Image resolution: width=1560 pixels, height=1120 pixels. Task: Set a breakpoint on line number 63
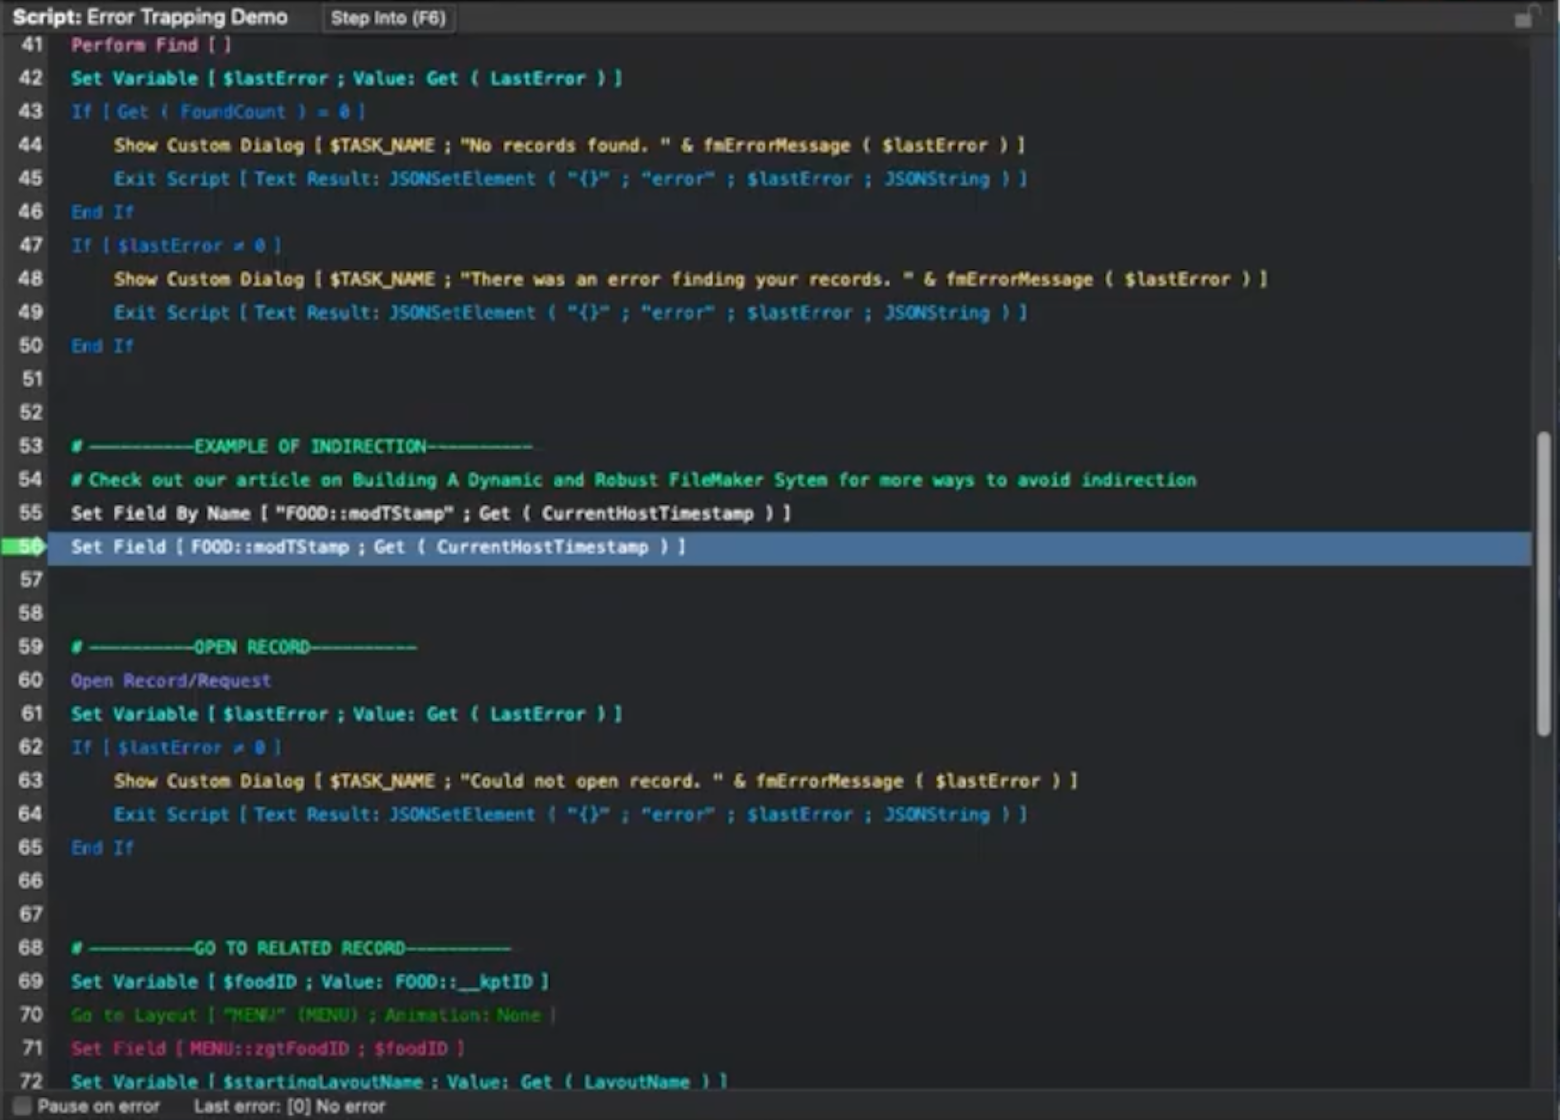click(x=31, y=781)
